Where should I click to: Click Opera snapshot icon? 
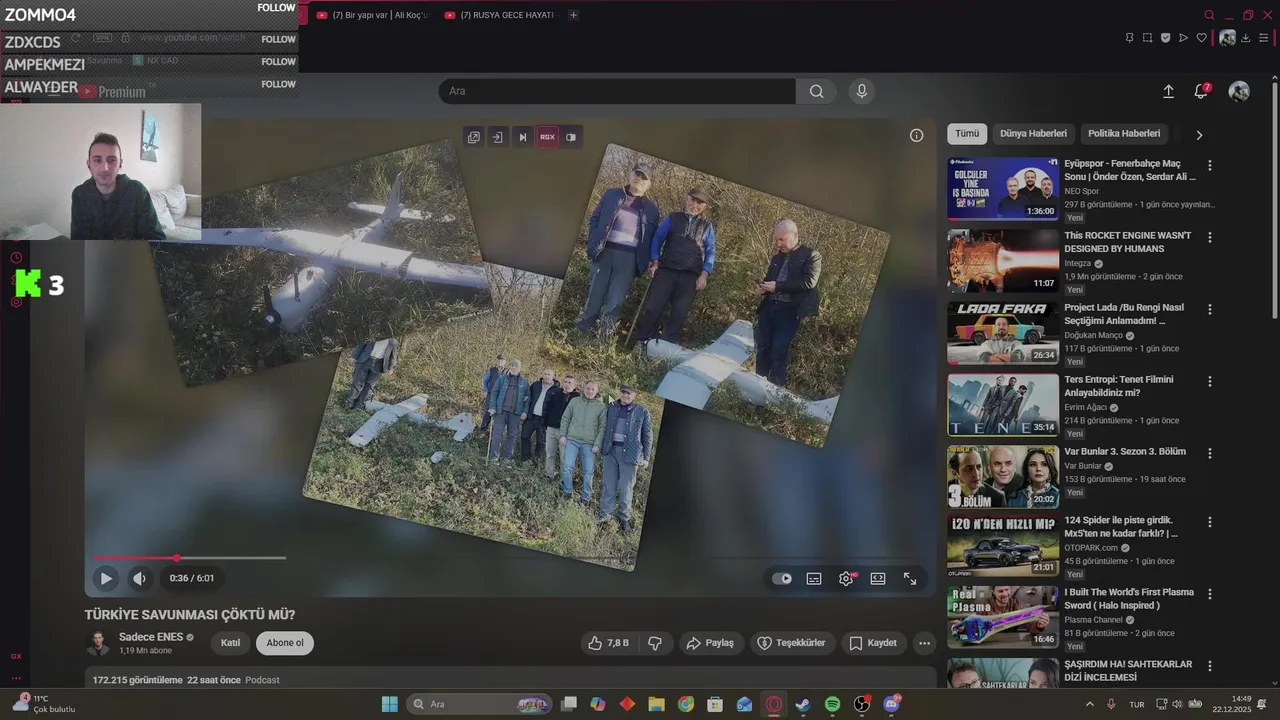(1147, 38)
